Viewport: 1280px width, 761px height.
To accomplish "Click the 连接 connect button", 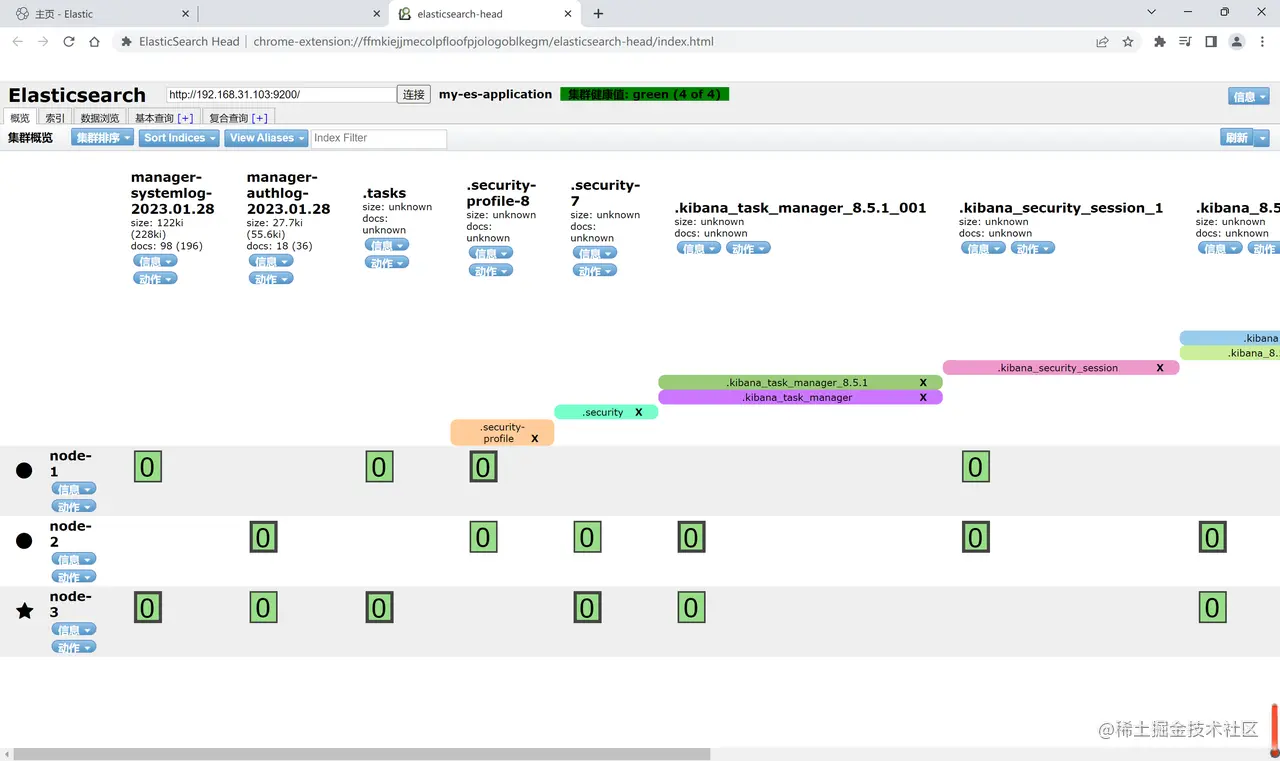I will coord(414,94).
